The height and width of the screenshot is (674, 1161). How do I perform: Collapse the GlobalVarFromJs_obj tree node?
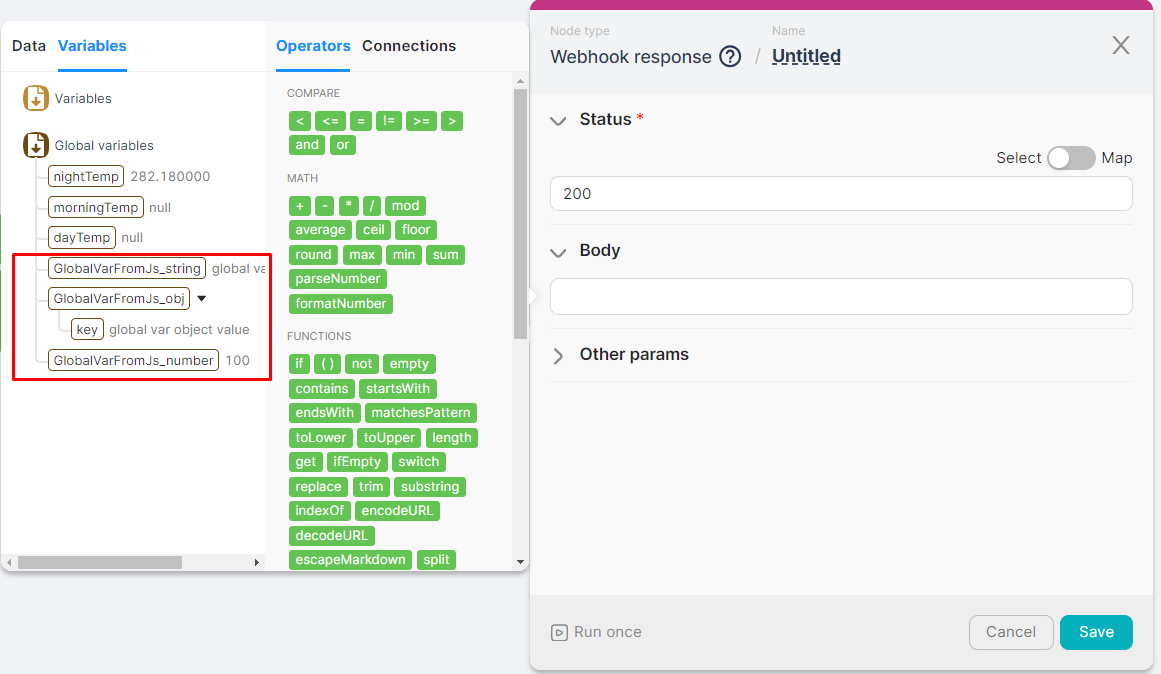click(201, 298)
